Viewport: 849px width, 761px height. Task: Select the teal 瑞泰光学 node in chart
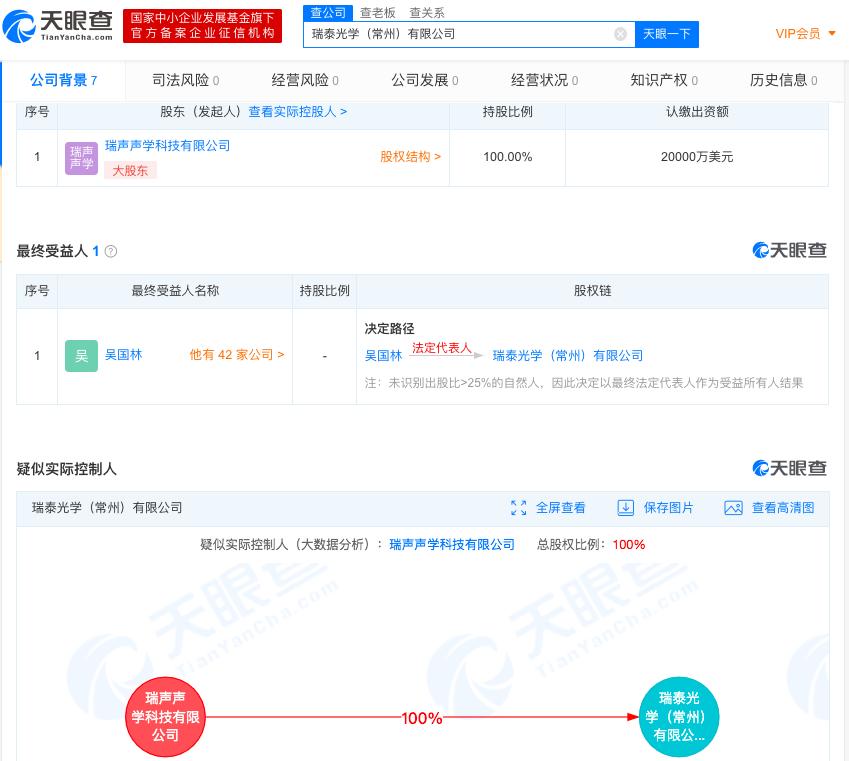pos(679,717)
